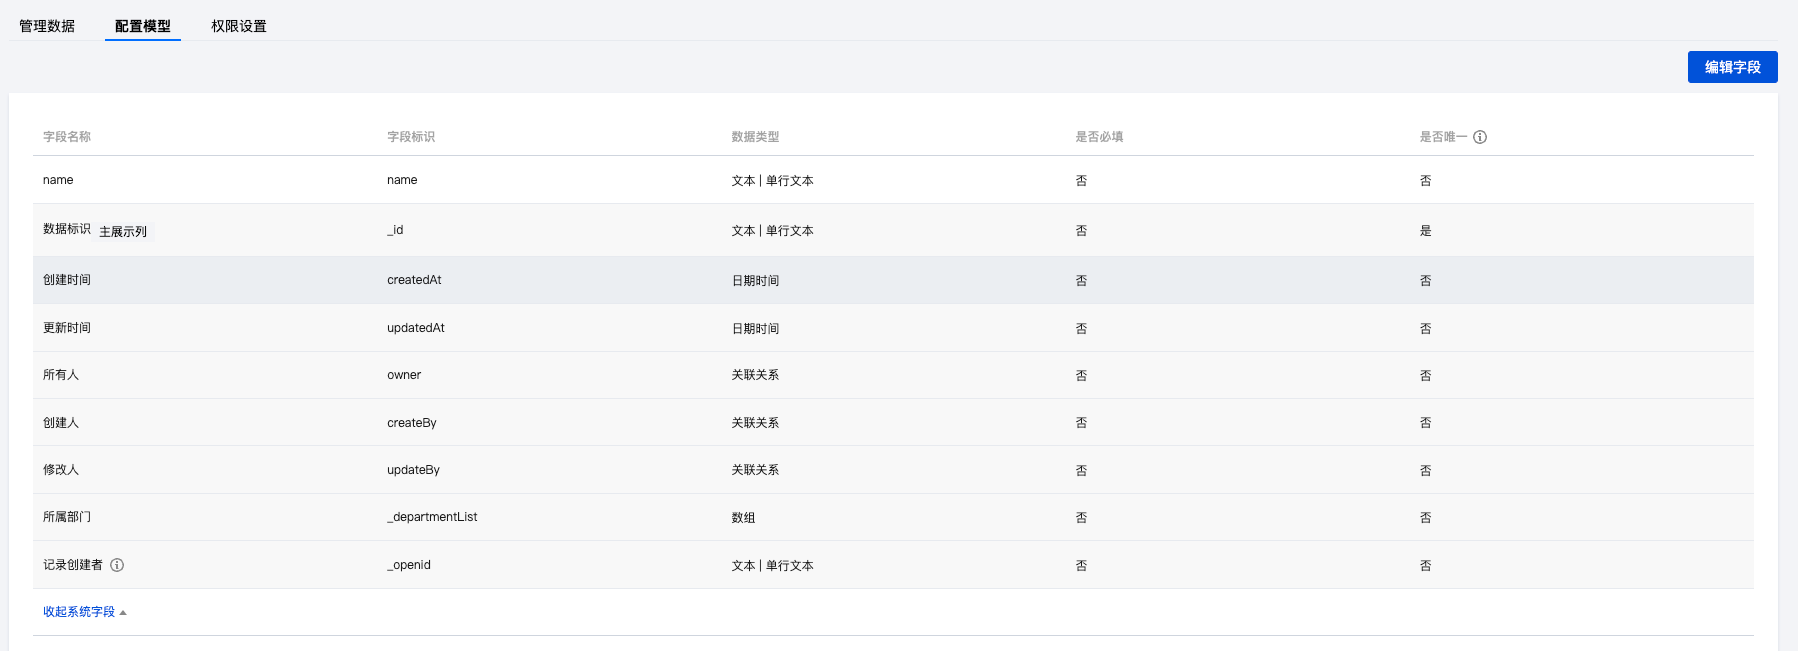Viewport: 1798px width, 651px height.
Task: Select the 配置模型 tab
Action: [143, 26]
